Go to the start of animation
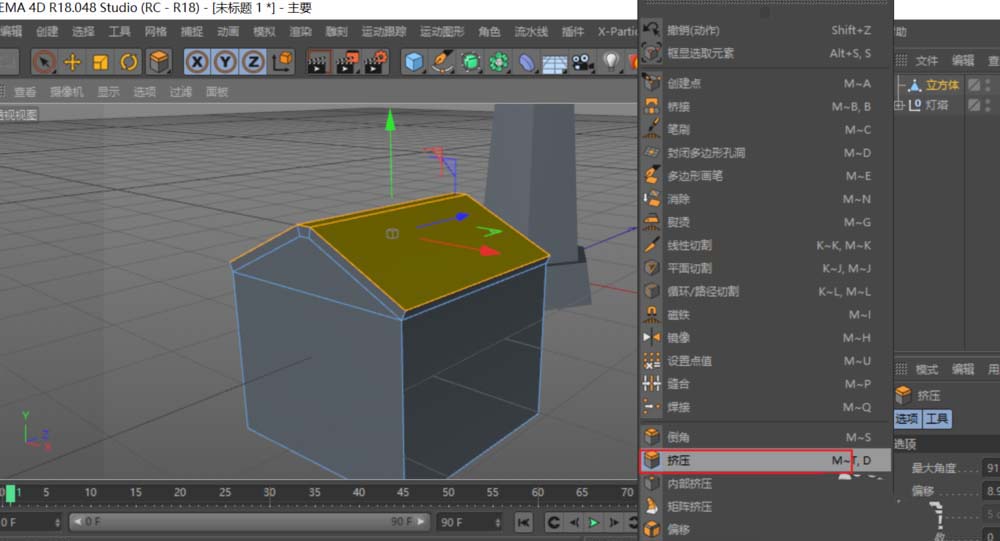 coord(524,522)
